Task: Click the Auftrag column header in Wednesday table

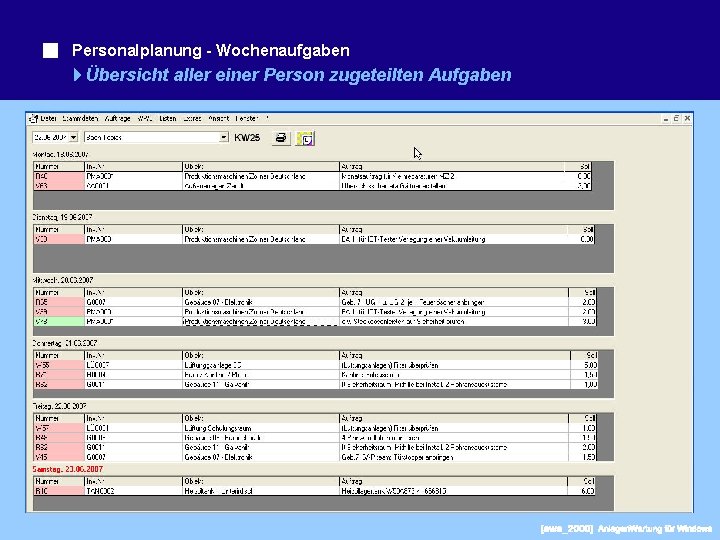Action: pos(454,292)
